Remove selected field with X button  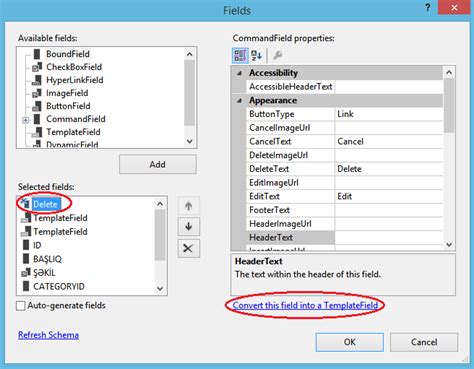tap(189, 248)
